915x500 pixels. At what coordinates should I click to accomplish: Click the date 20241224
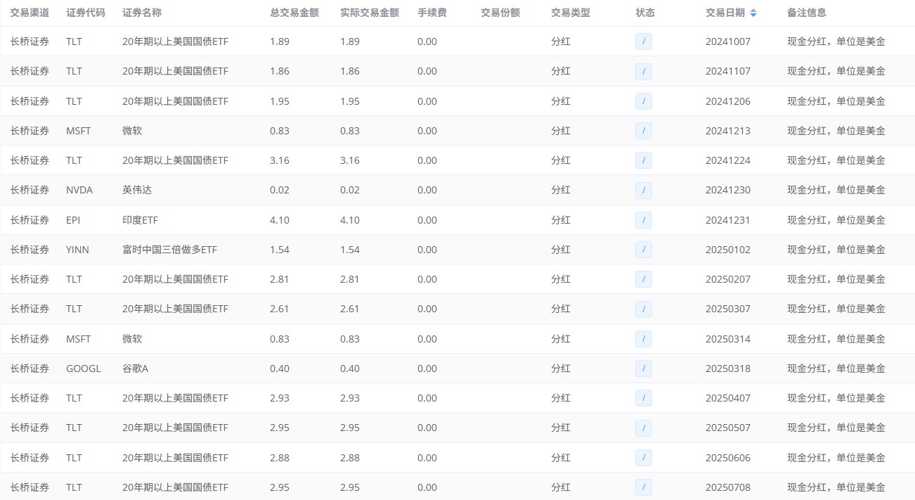point(728,160)
